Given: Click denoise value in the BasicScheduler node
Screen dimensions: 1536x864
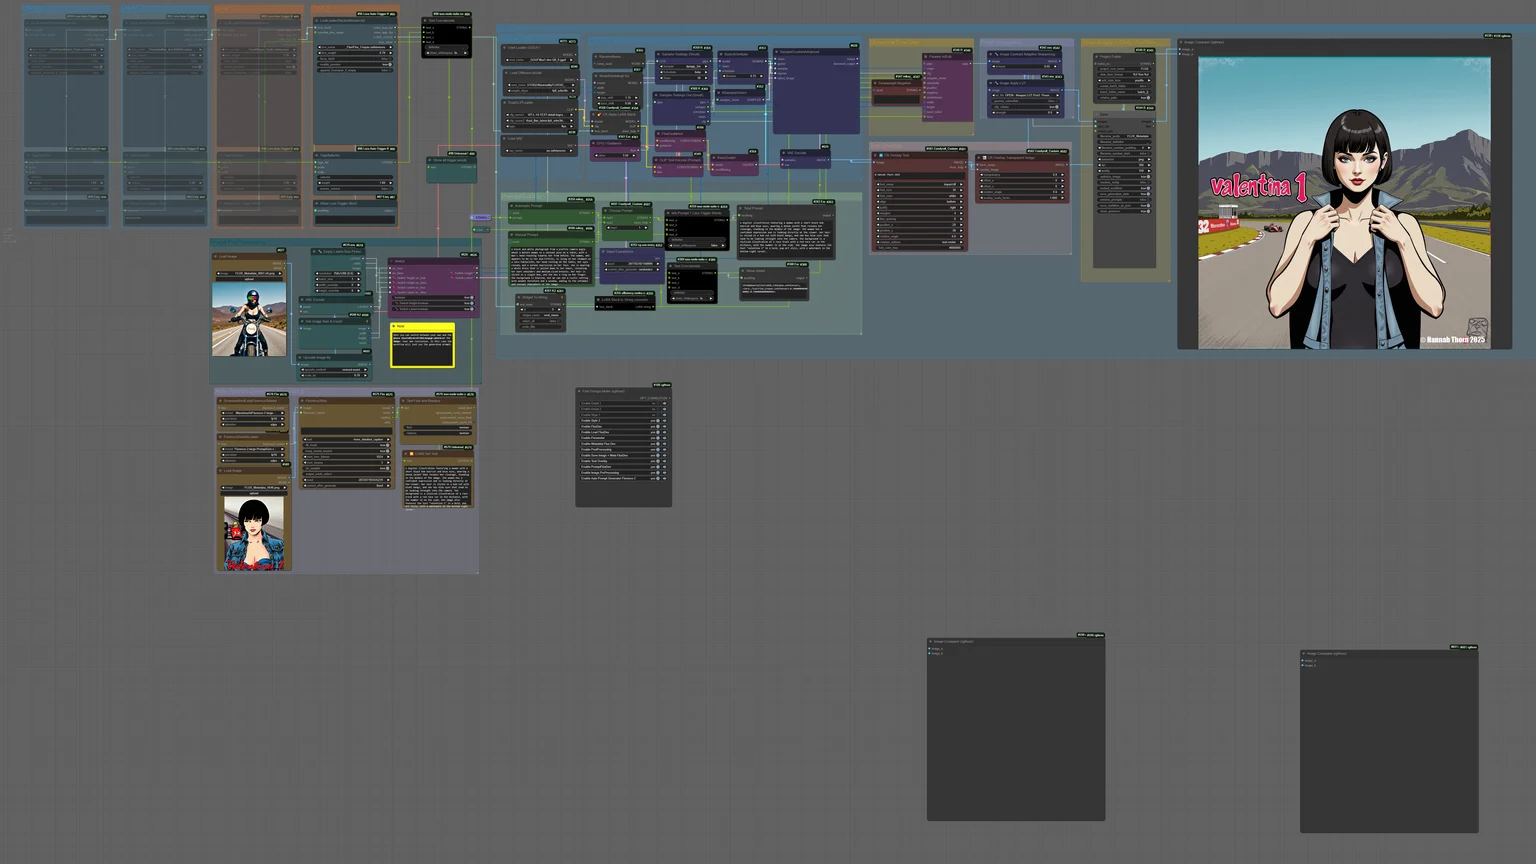Looking at the screenshot, I should pyautogui.click(x=742, y=75).
